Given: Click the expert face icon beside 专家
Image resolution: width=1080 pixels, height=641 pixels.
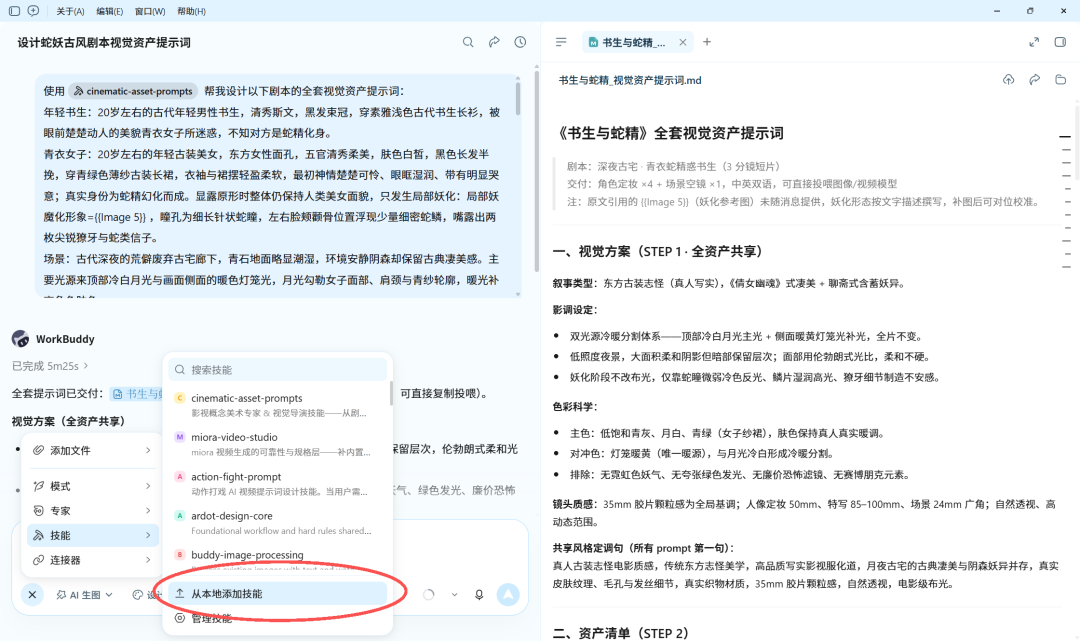Looking at the screenshot, I should tap(39, 511).
